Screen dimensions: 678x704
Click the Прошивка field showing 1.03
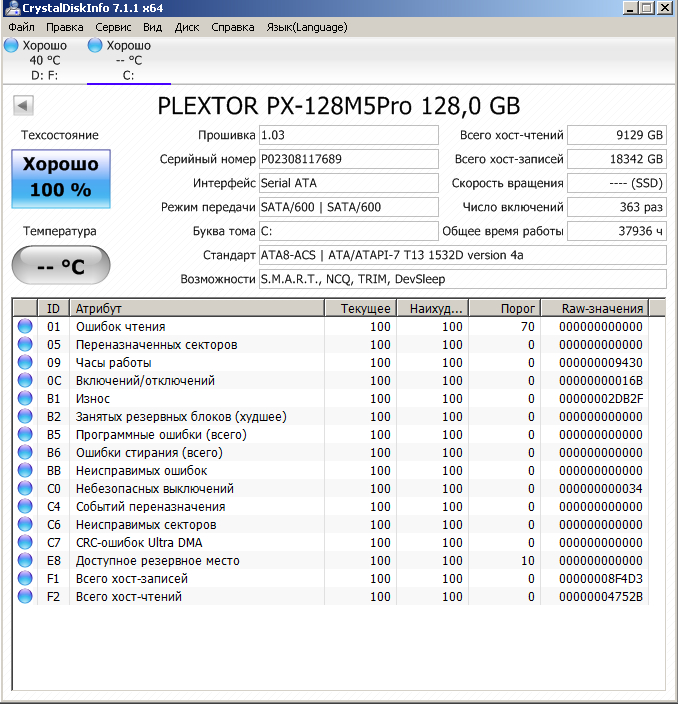tap(349, 135)
